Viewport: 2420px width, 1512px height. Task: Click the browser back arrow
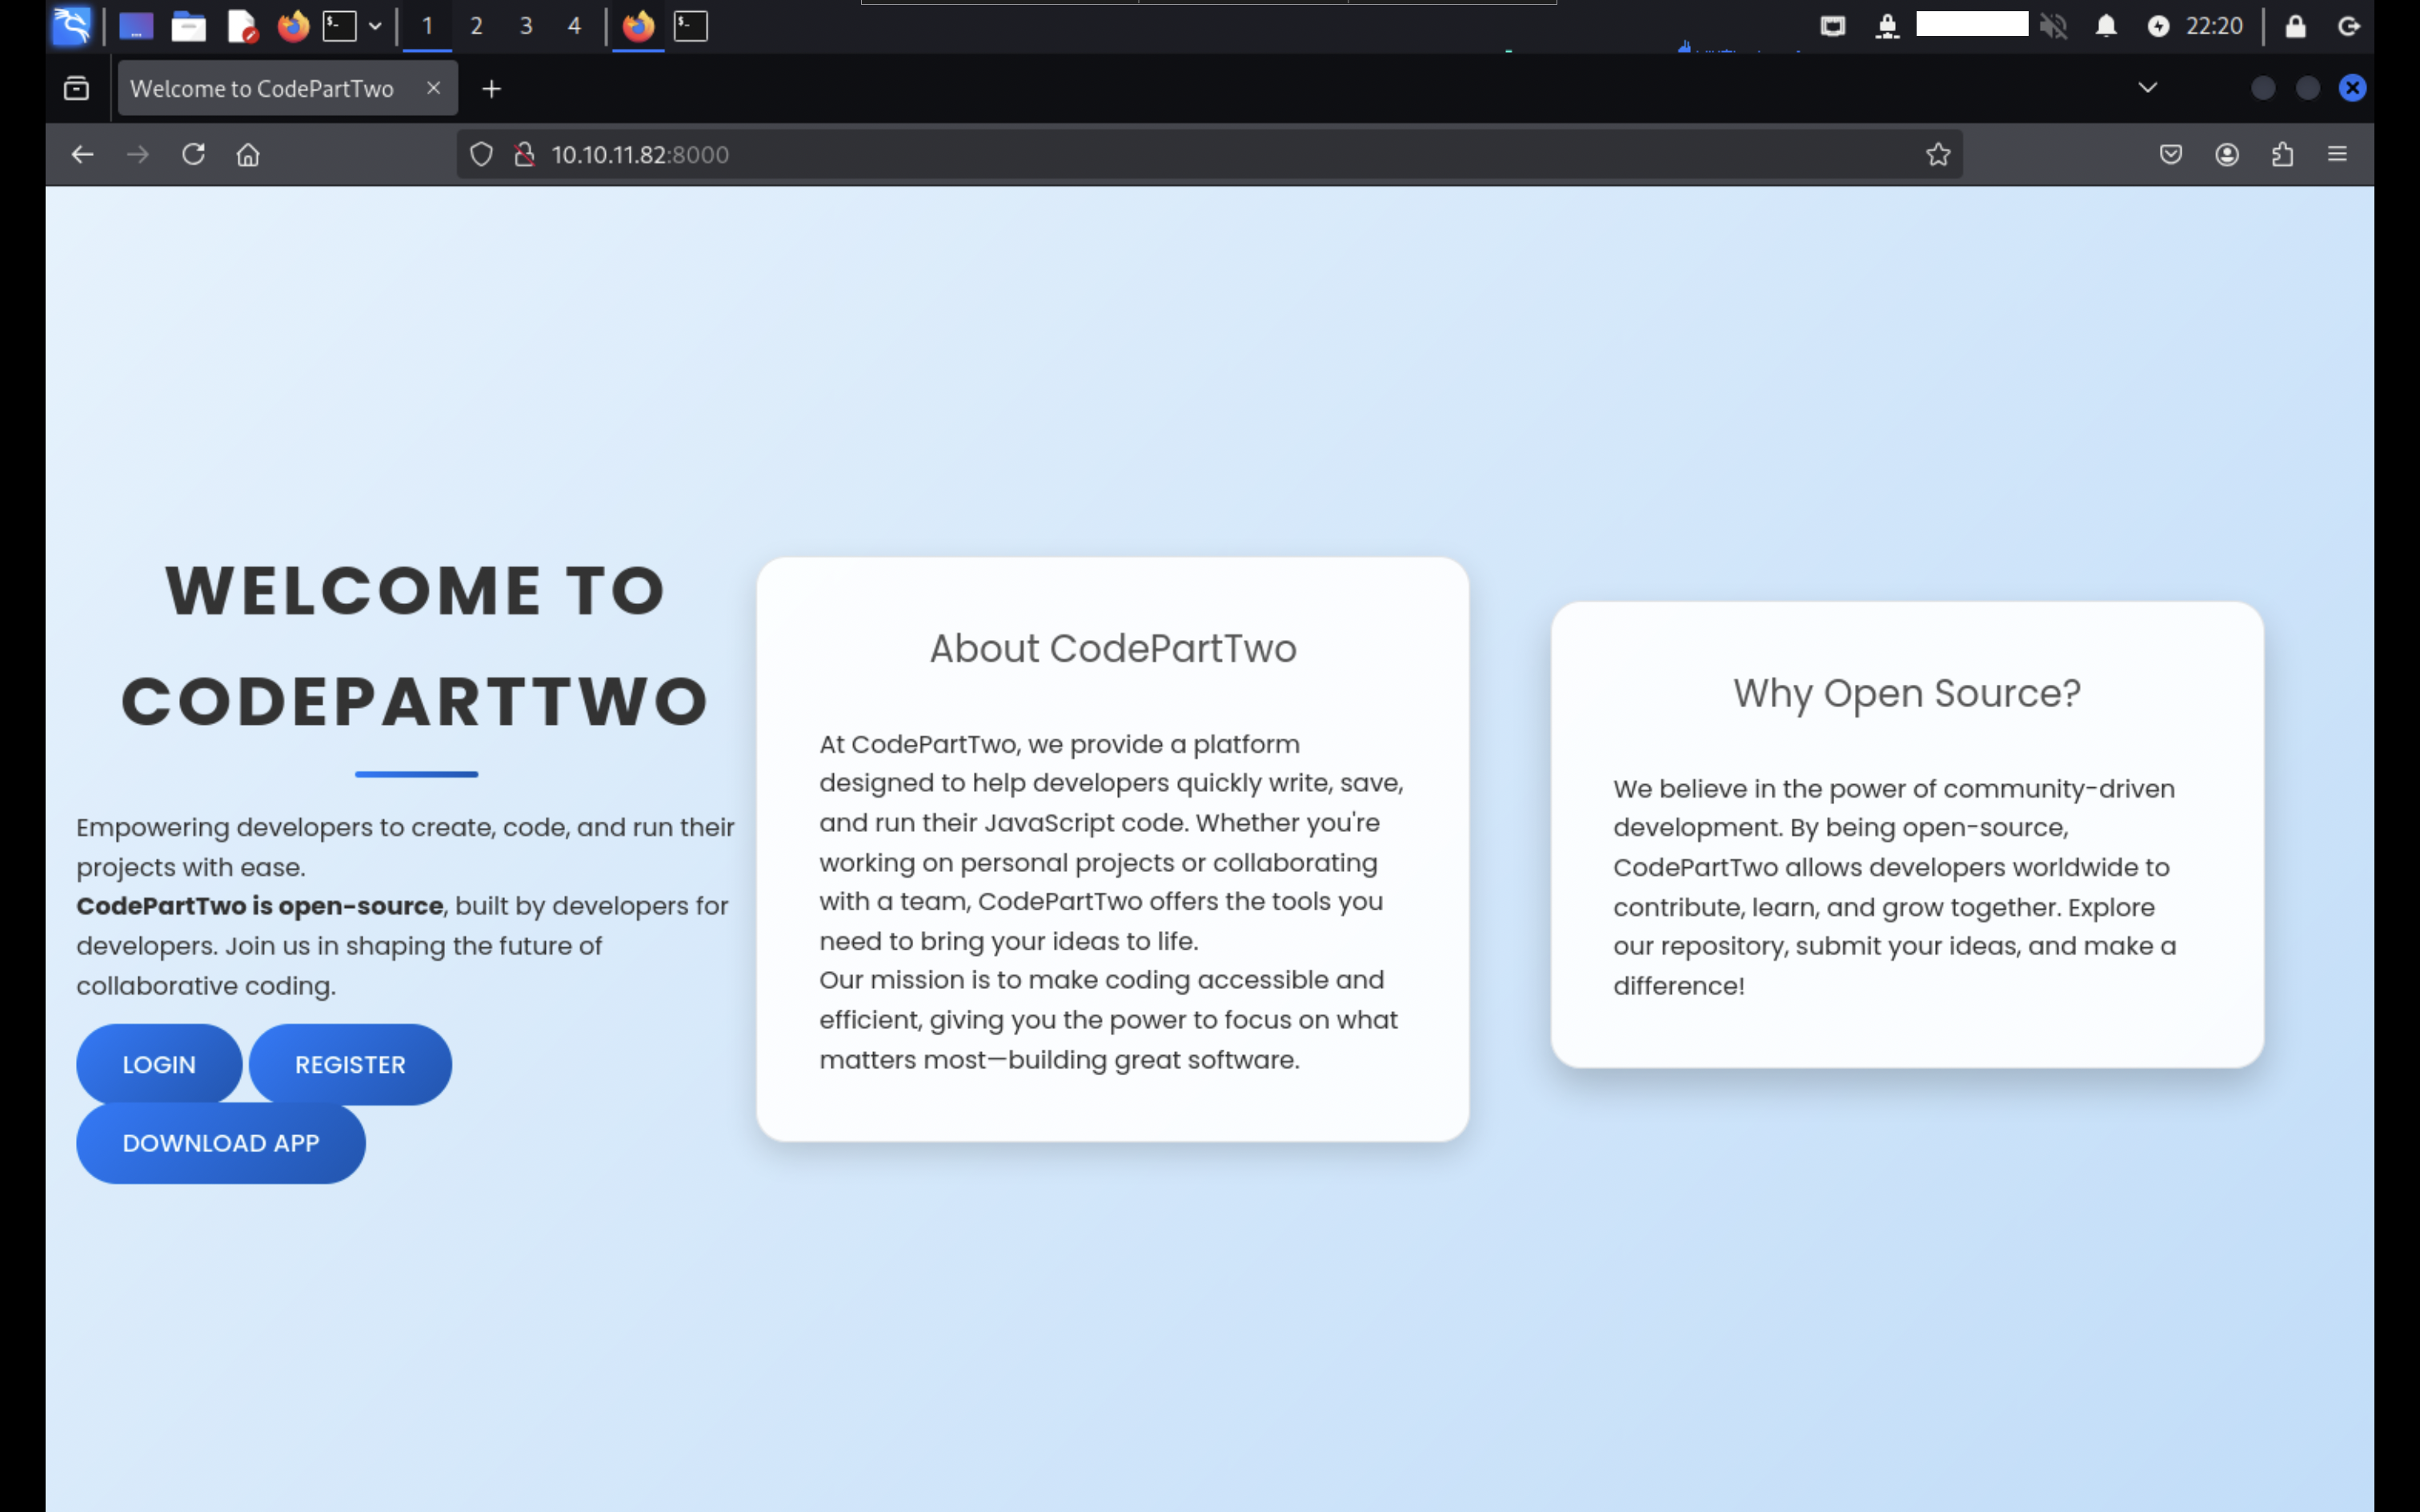click(x=82, y=154)
